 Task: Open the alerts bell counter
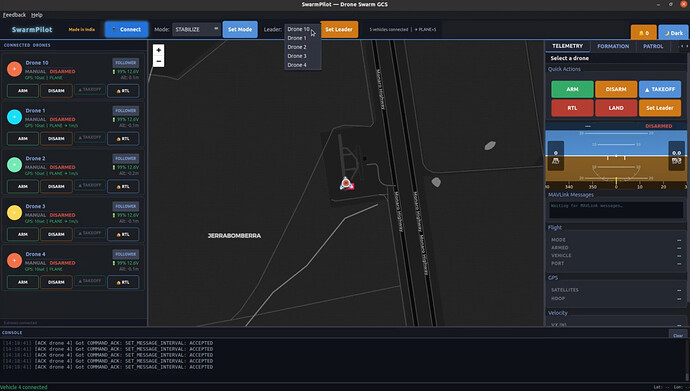point(643,33)
